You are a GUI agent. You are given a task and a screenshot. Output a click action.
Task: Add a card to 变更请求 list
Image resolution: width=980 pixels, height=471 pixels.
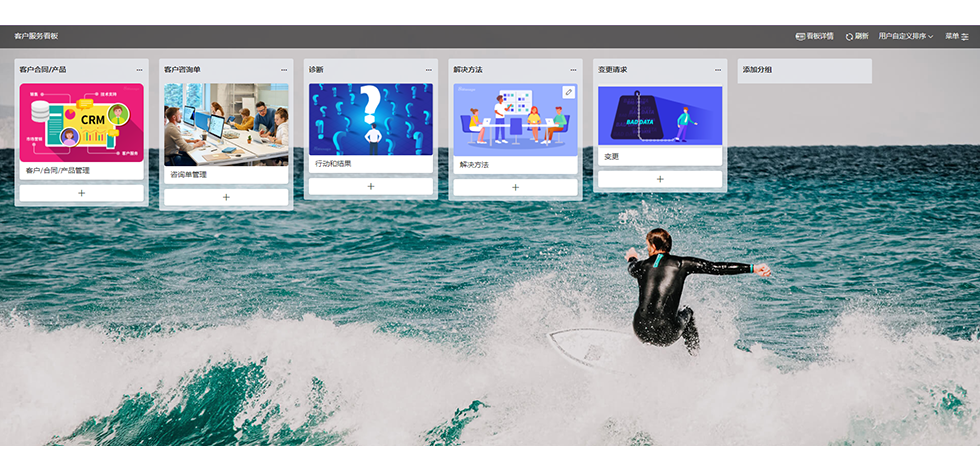tap(660, 179)
